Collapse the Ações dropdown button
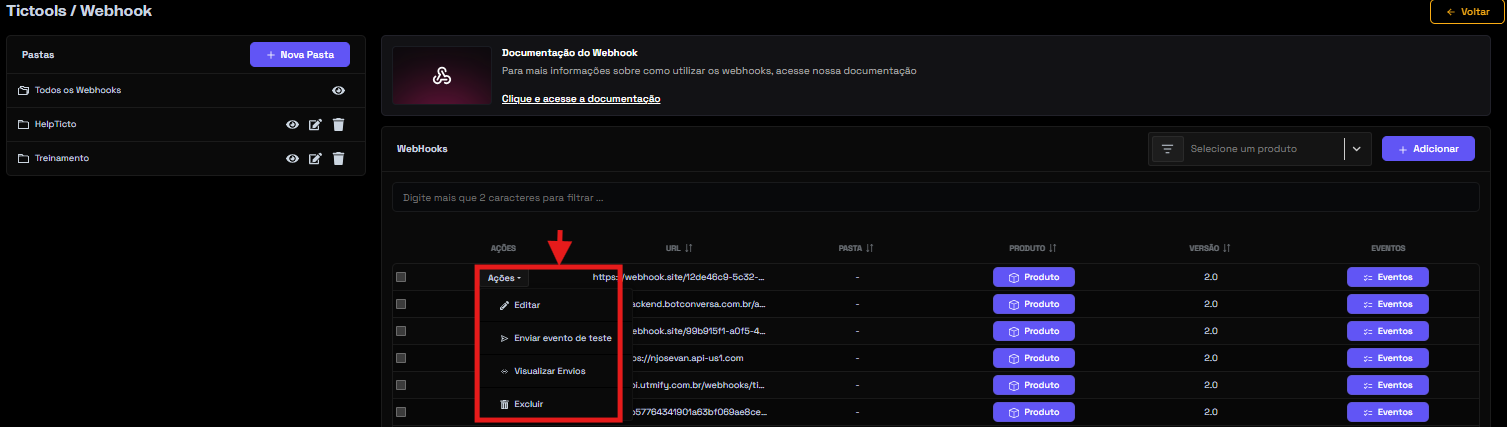Screen dimensions: 1507x427 pos(503,278)
